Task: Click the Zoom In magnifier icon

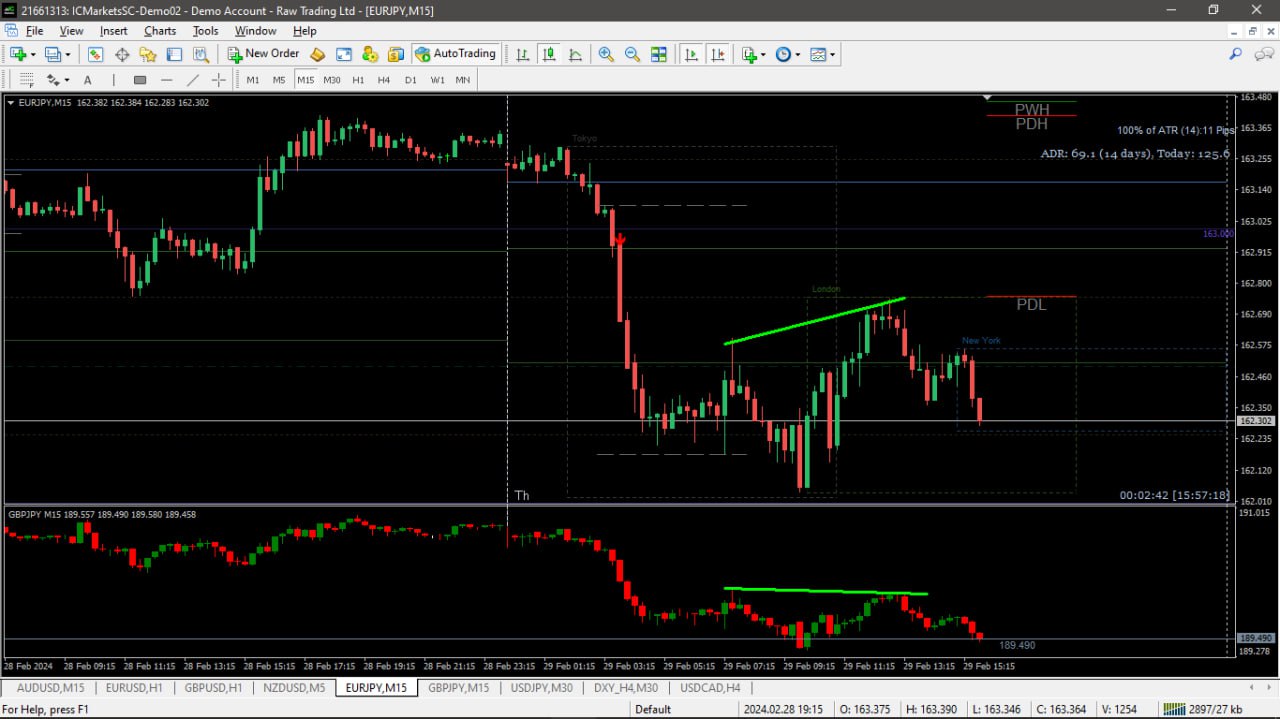Action: (606, 54)
